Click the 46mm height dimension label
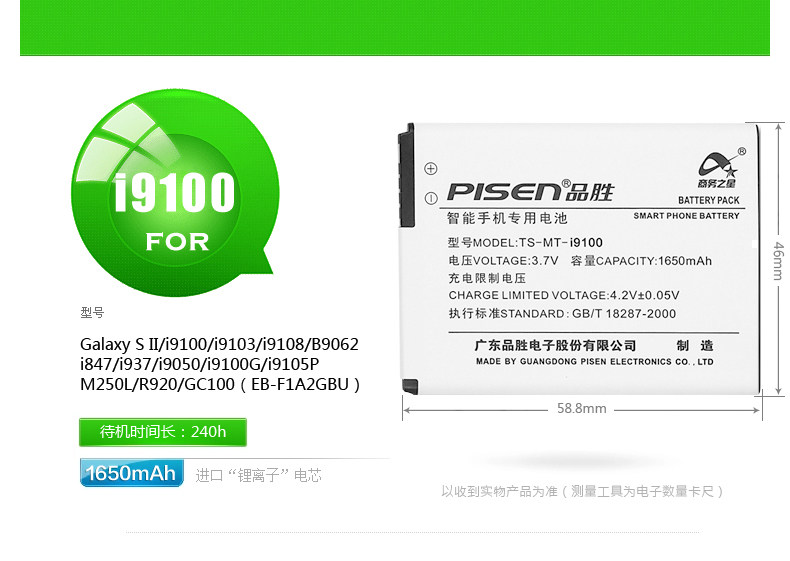 778,261
